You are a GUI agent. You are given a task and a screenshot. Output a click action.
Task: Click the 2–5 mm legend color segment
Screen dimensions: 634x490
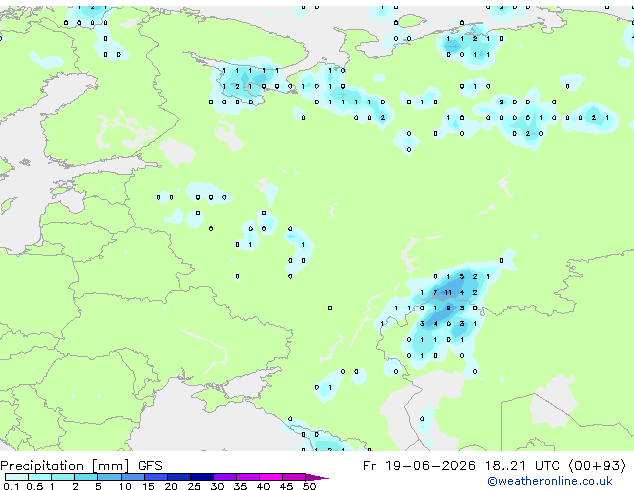tap(86, 477)
